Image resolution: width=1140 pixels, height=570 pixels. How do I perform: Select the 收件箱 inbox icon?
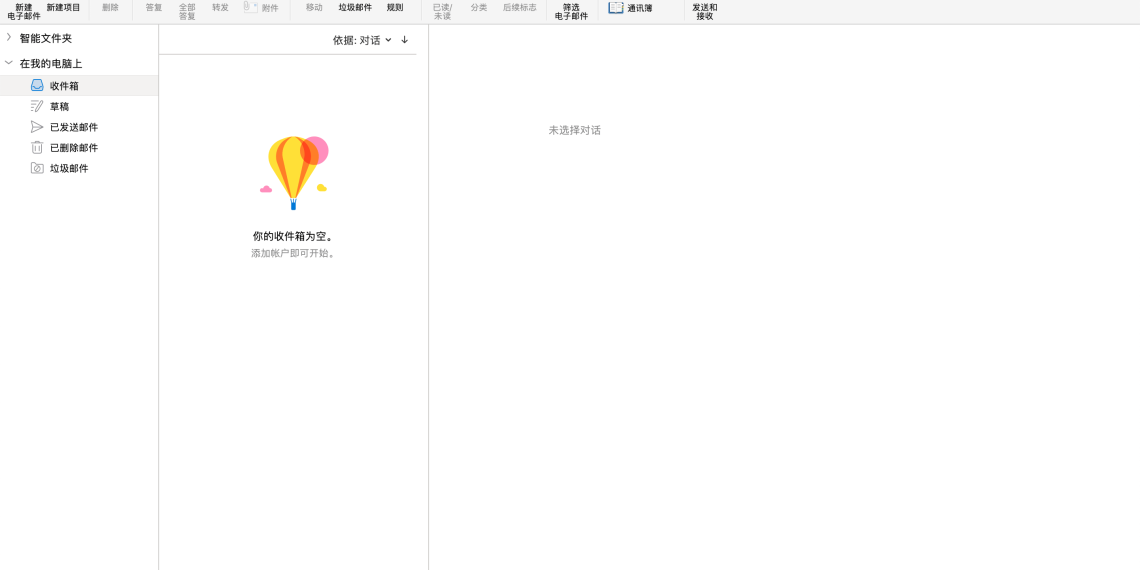(37, 86)
